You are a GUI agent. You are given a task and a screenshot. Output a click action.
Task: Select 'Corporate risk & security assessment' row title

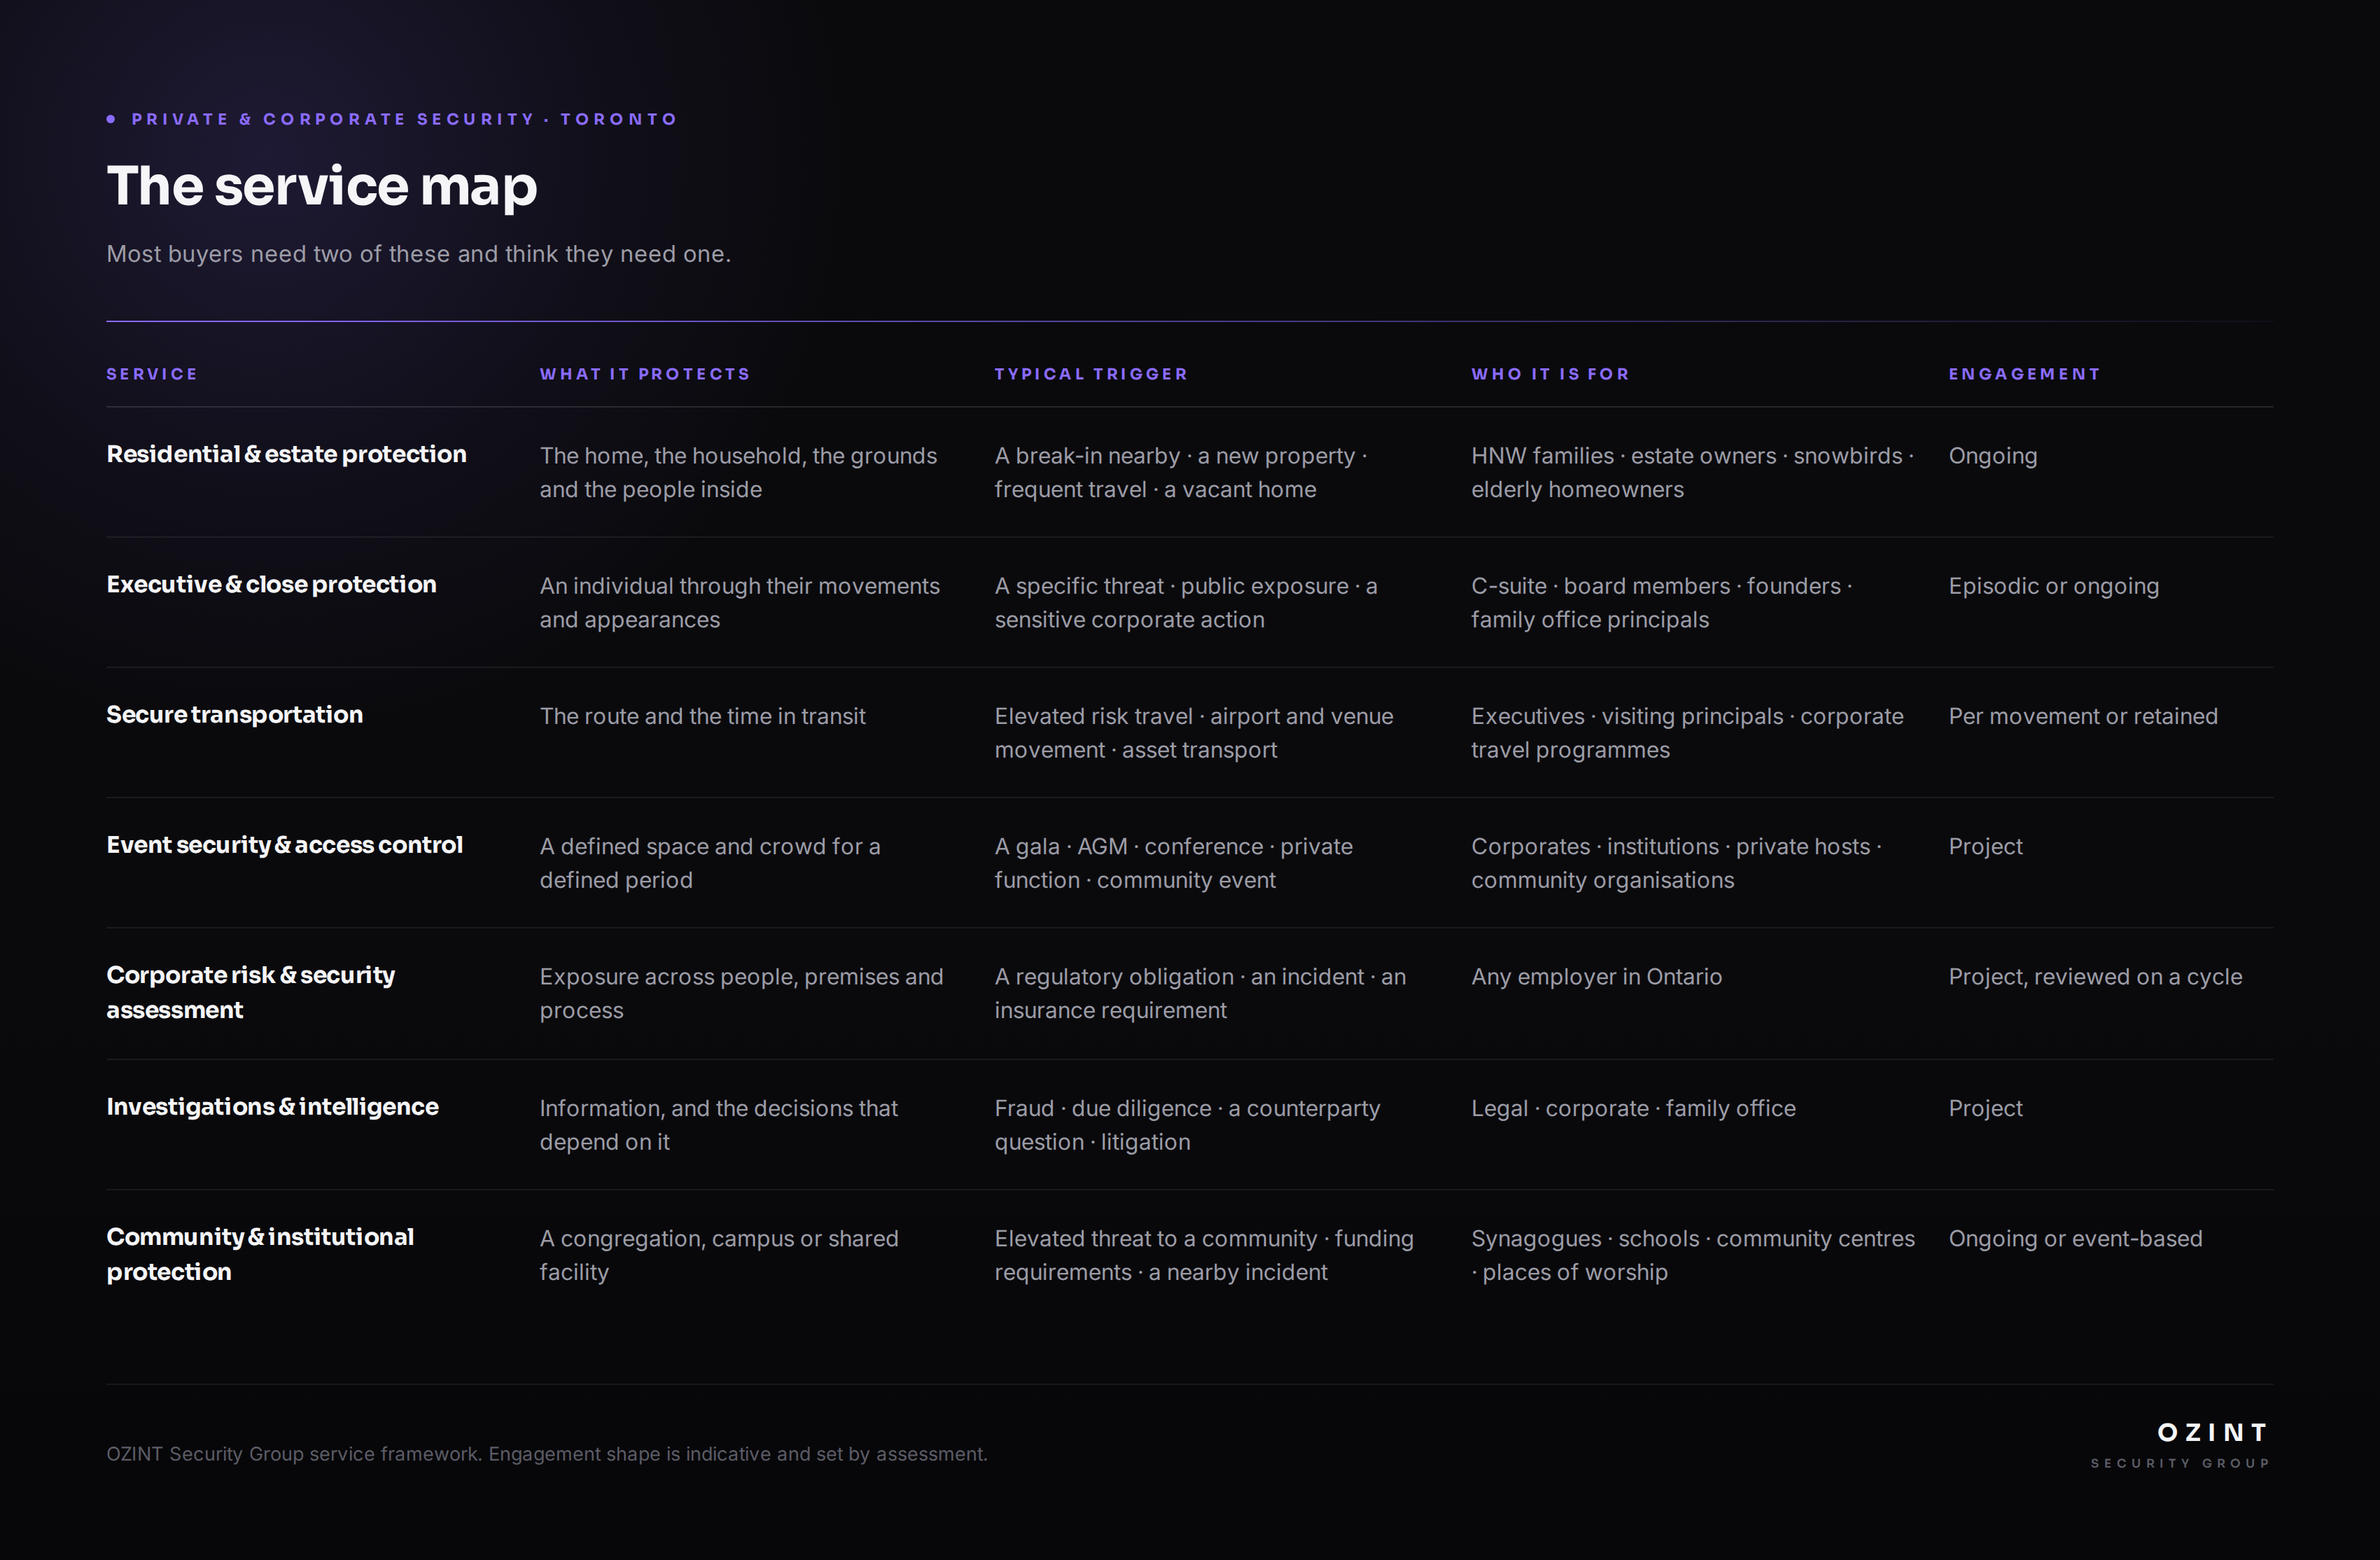(x=250, y=992)
